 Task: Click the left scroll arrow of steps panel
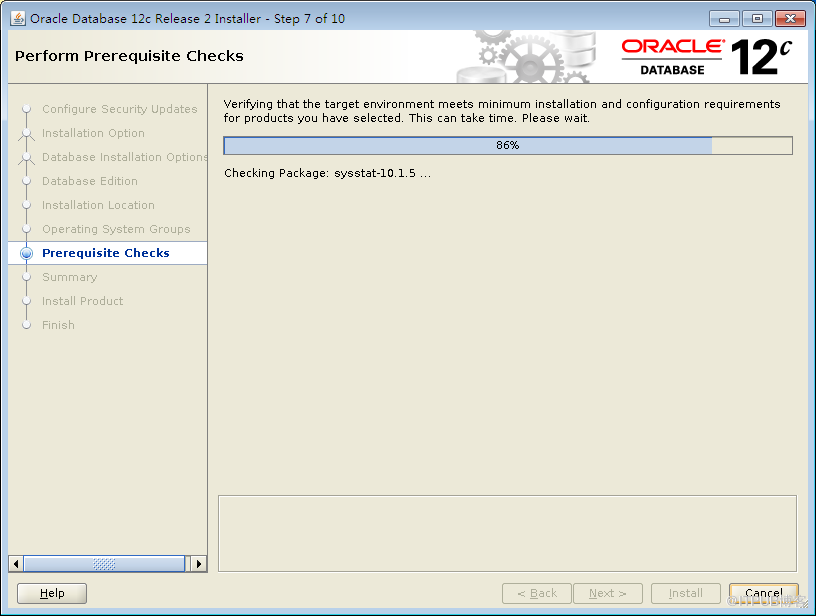pyautogui.click(x=16, y=564)
